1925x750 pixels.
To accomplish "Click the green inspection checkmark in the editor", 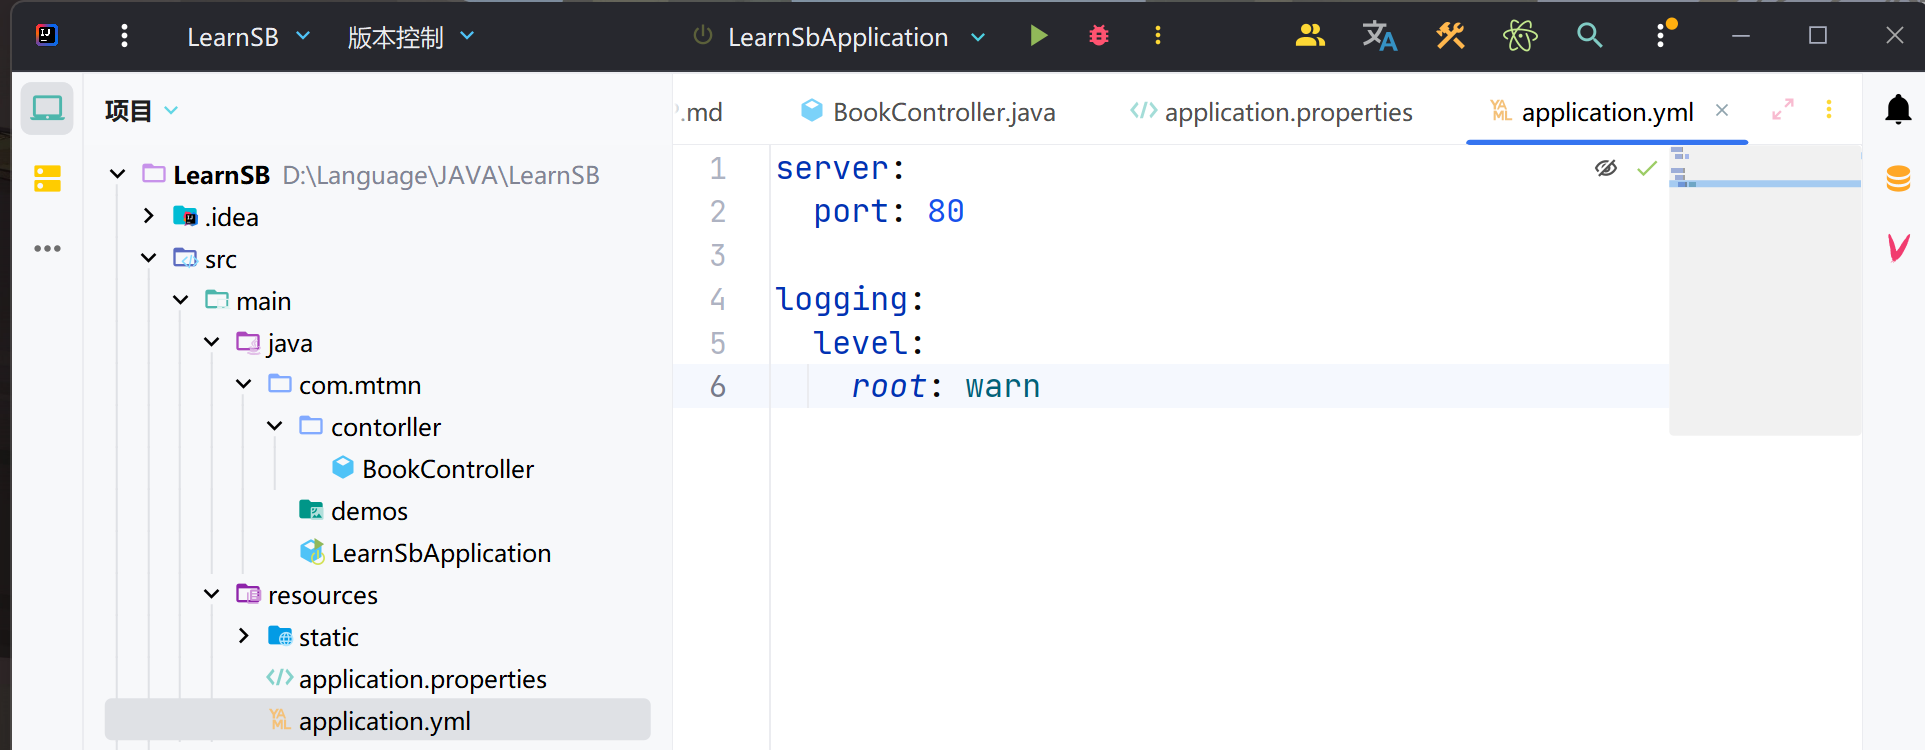I will click(1646, 169).
